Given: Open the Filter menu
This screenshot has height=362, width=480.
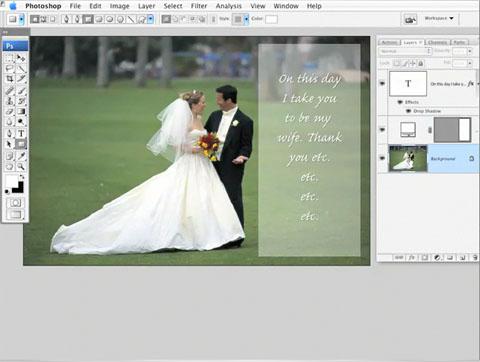Looking at the screenshot, I should click(x=199, y=6).
